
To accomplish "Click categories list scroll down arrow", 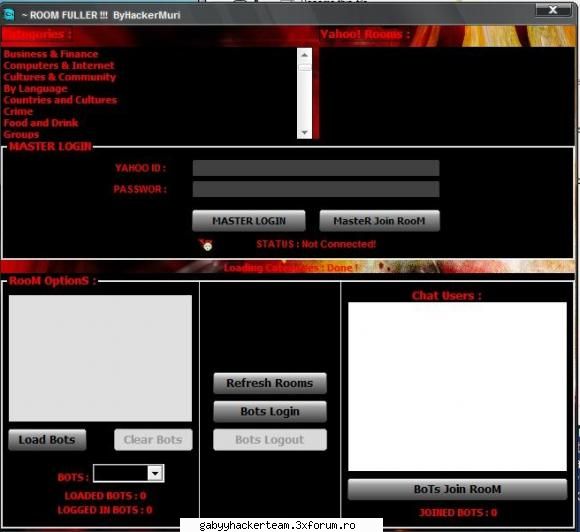I will click(304, 132).
